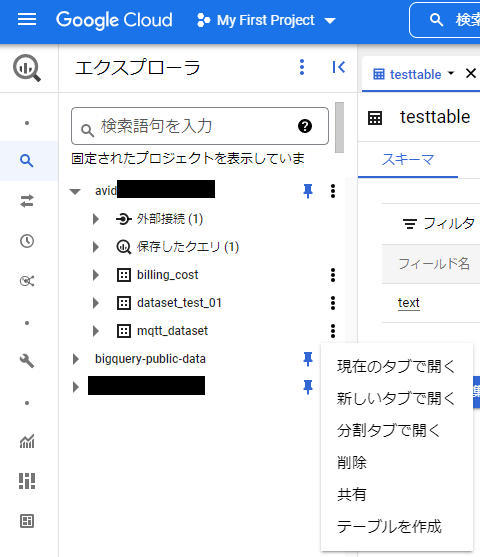Open the My First Project selector
The height and width of the screenshot is (557, 480).
click(x=266, y=20)
